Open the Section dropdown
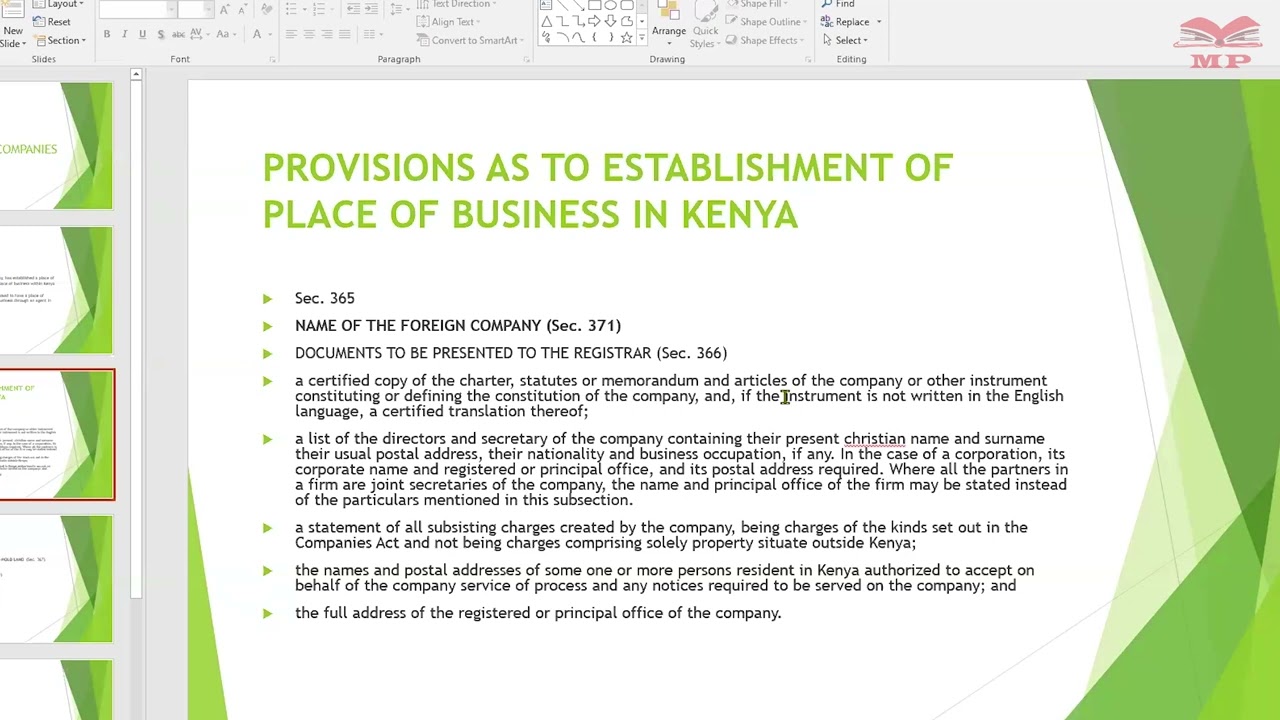 click(x=60, y=40)
